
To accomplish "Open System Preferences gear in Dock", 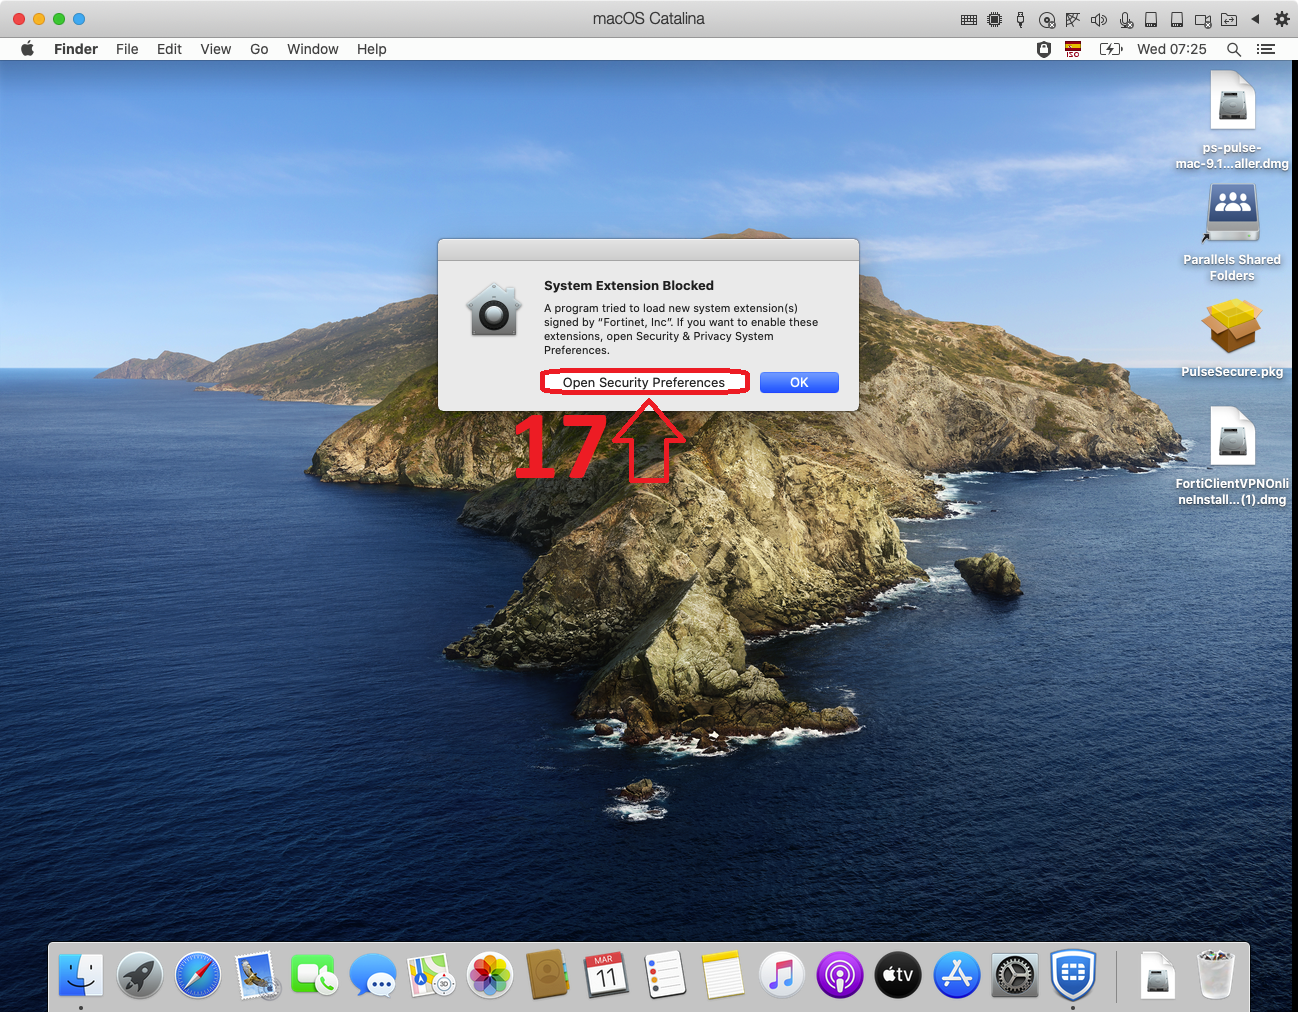I will click(x=1015, y=975).
